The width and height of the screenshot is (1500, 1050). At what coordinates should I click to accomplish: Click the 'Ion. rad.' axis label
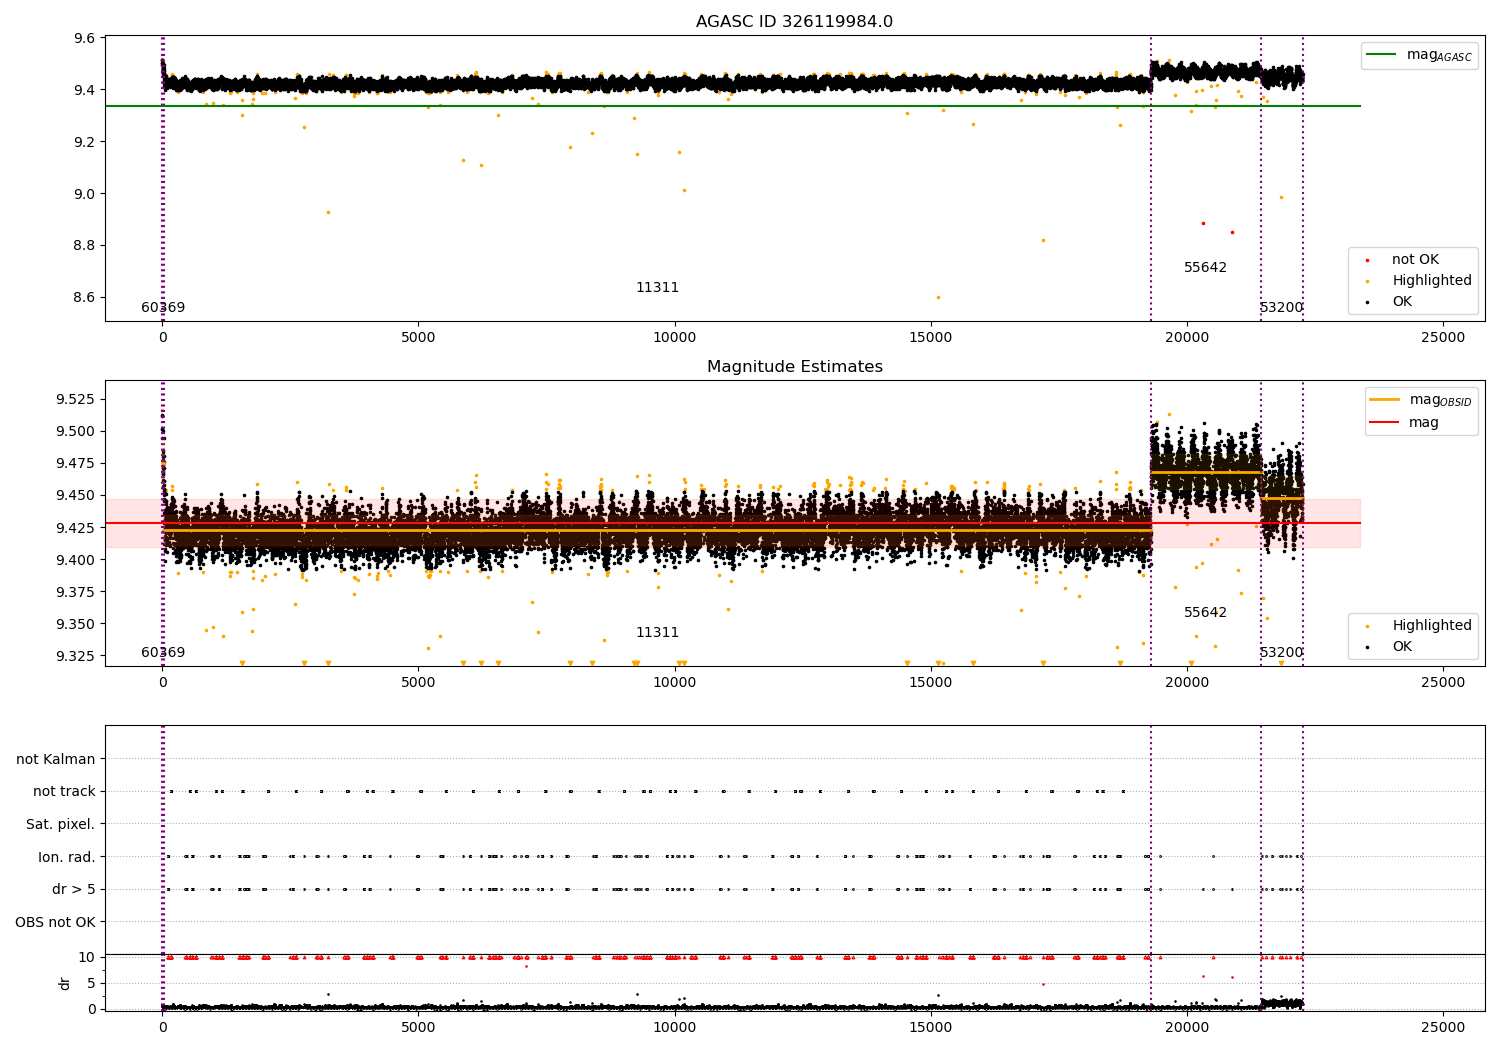pos(67,858)
